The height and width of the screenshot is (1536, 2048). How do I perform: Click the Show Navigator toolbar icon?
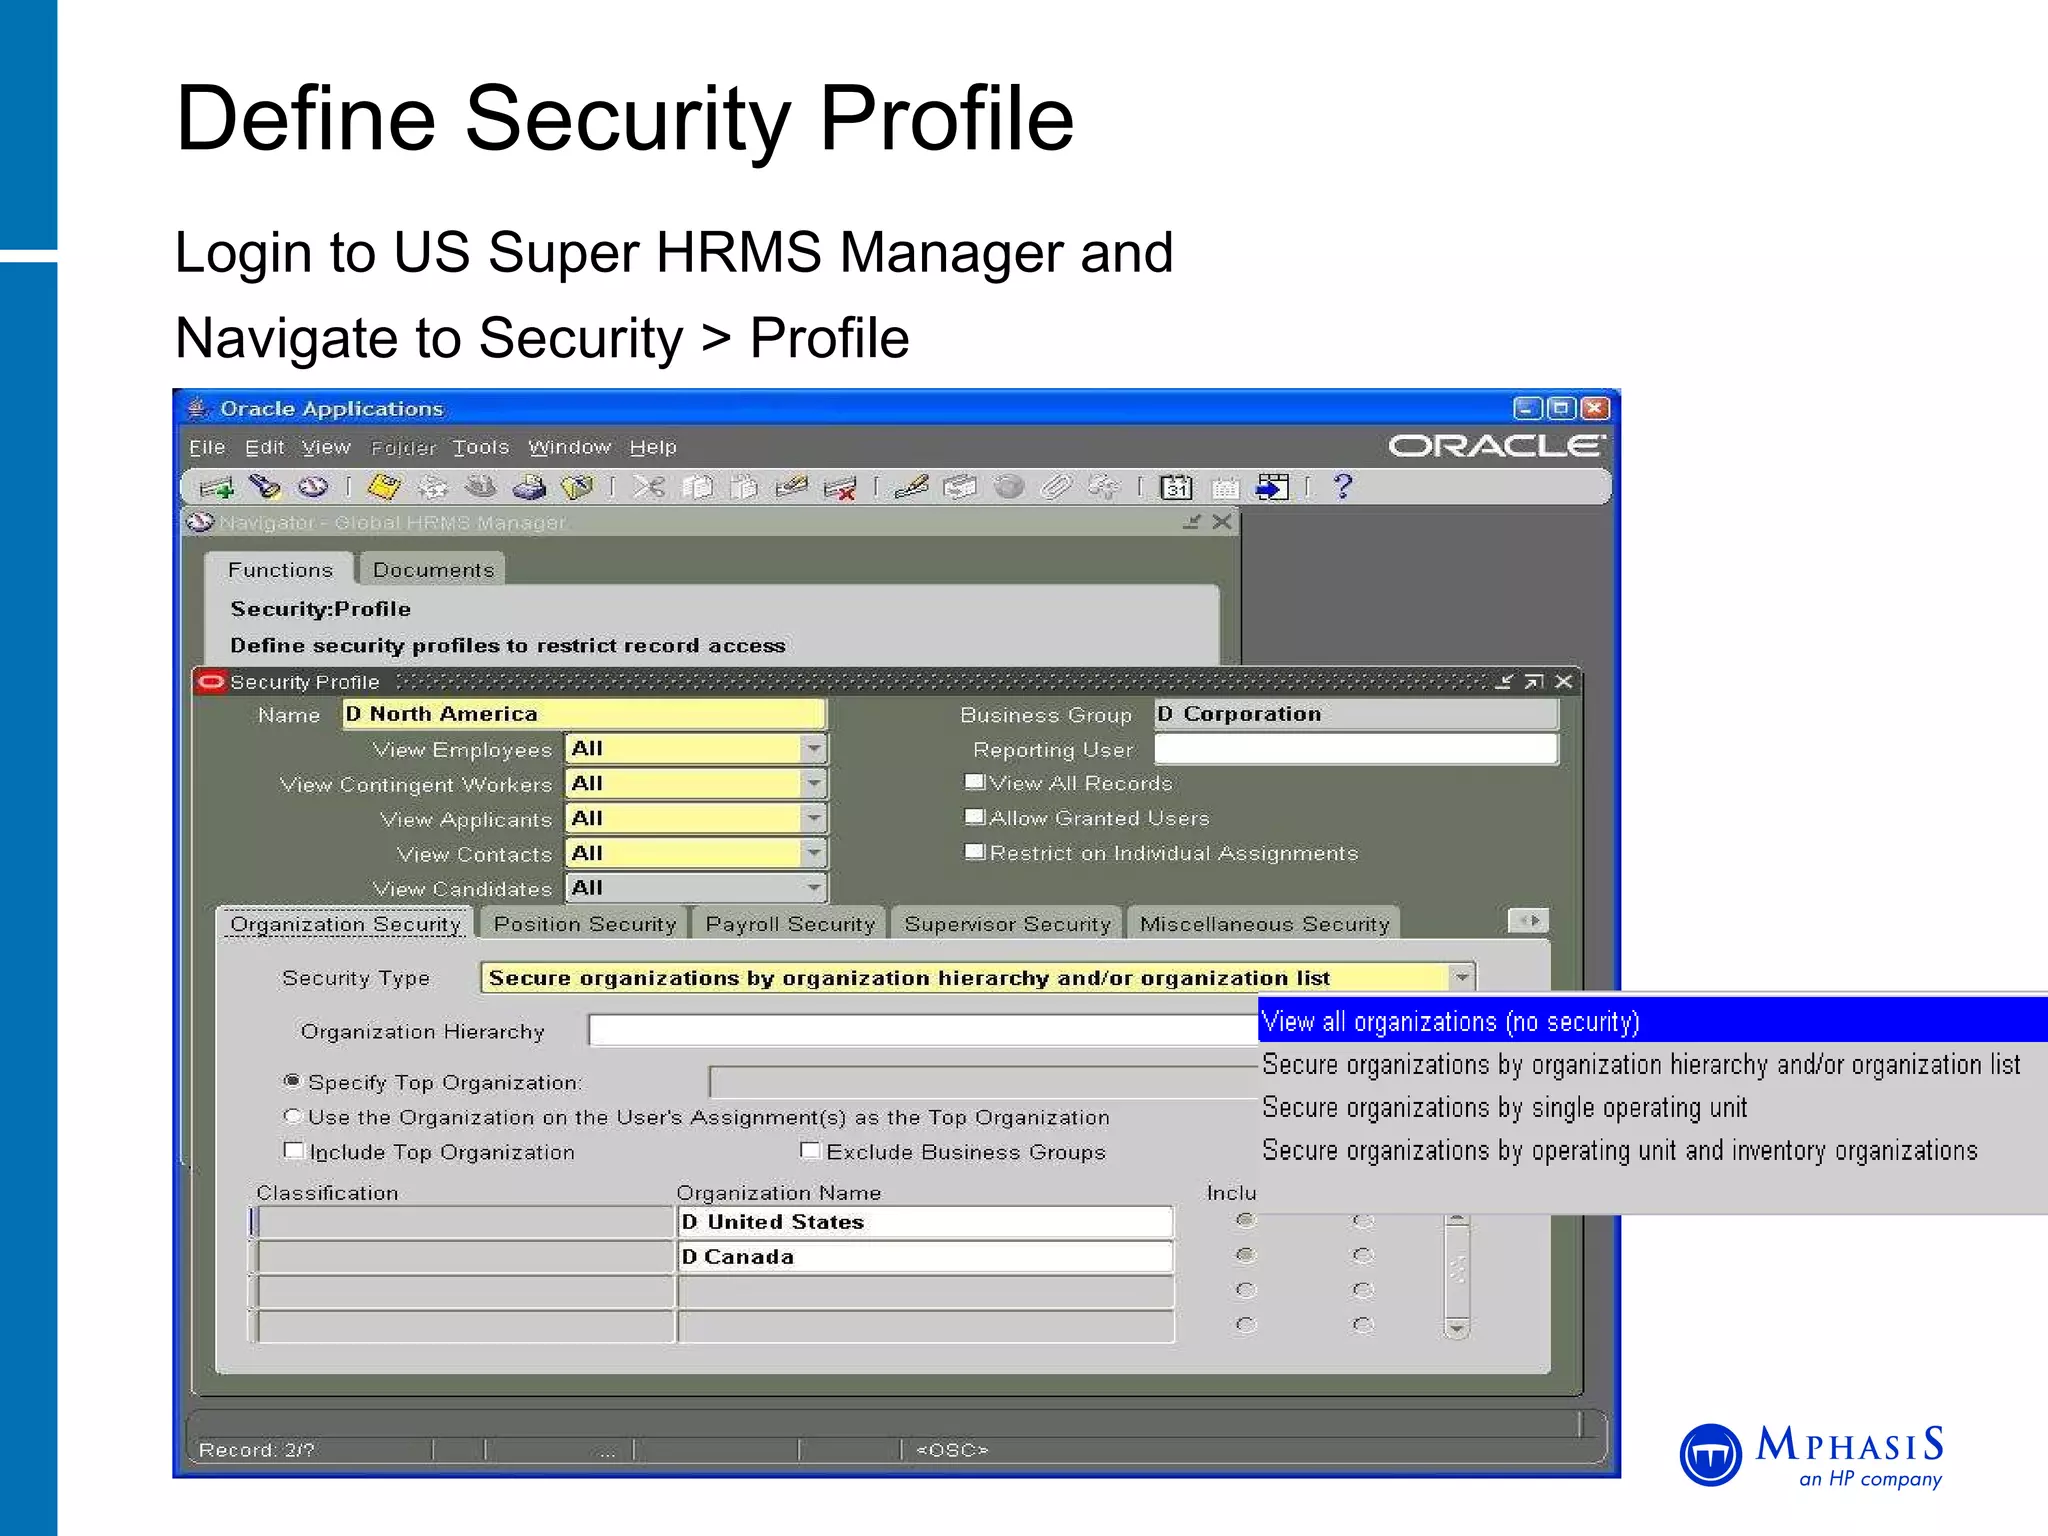click(313, 487)
